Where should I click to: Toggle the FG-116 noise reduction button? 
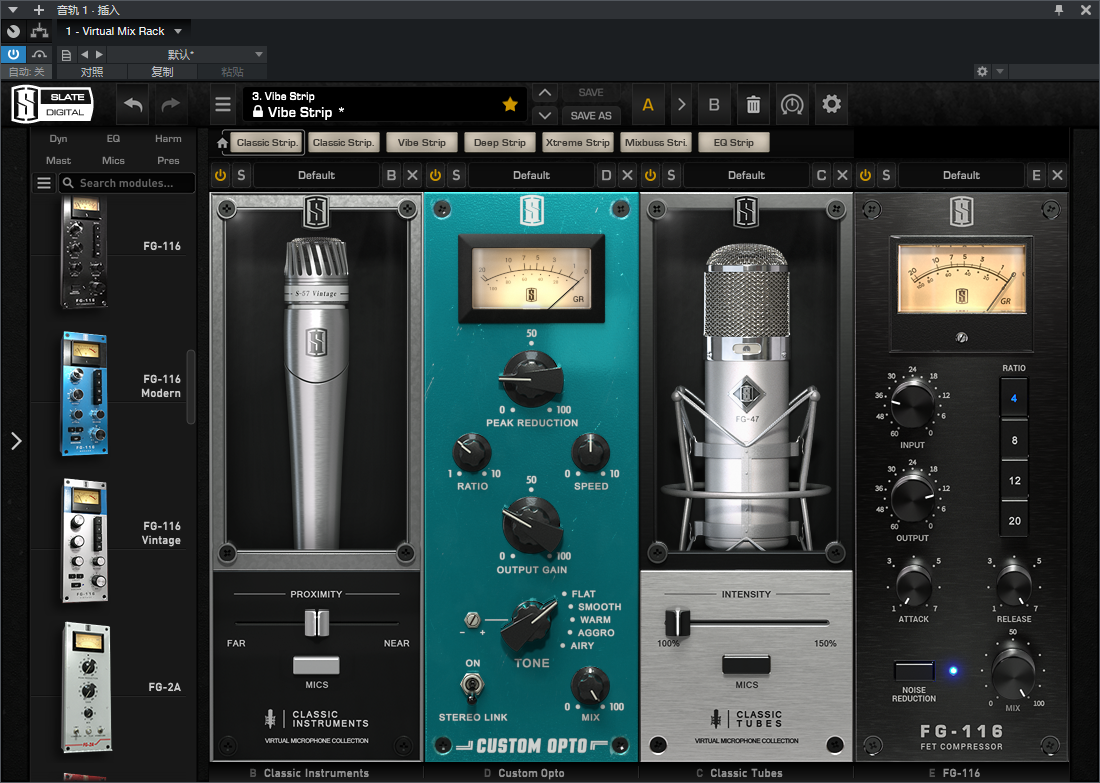[914, 671]
